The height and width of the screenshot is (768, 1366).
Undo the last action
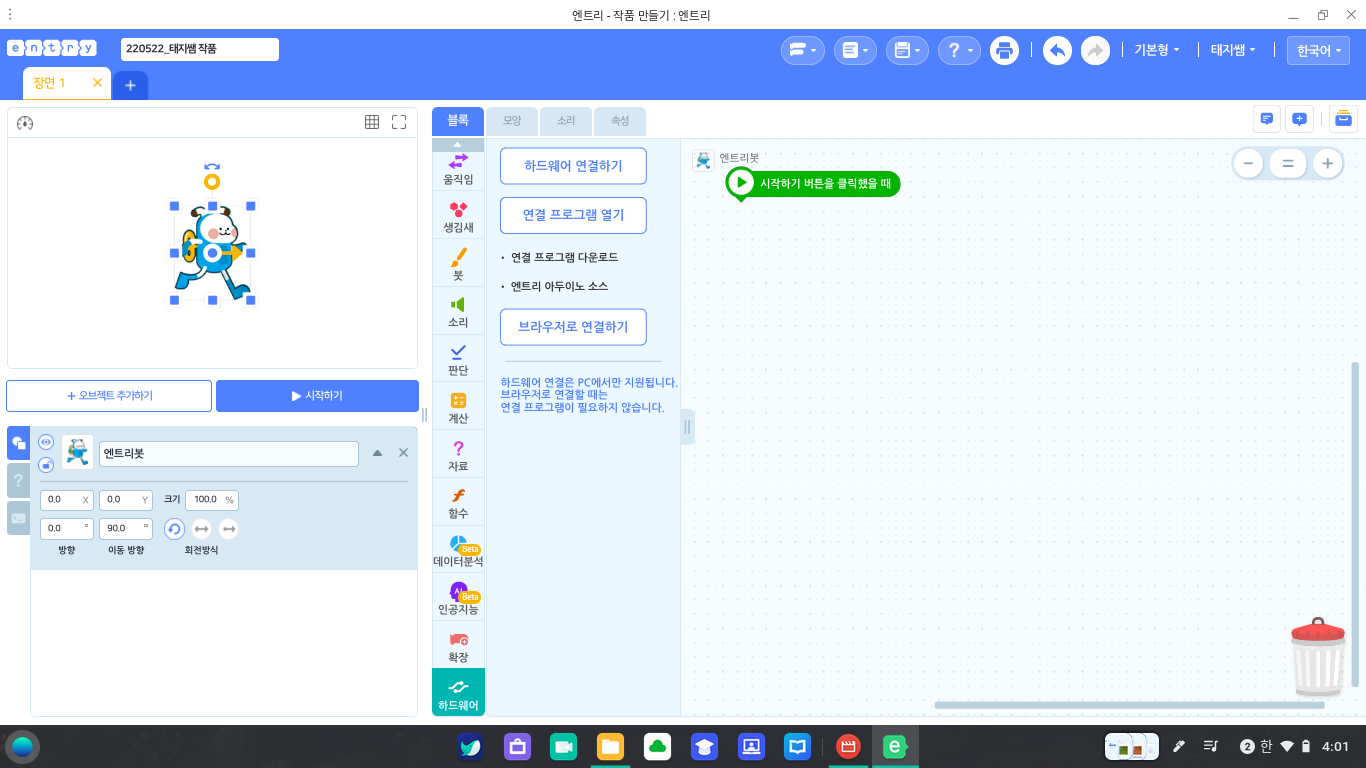pyautogui.click(x=1057, y=50)
